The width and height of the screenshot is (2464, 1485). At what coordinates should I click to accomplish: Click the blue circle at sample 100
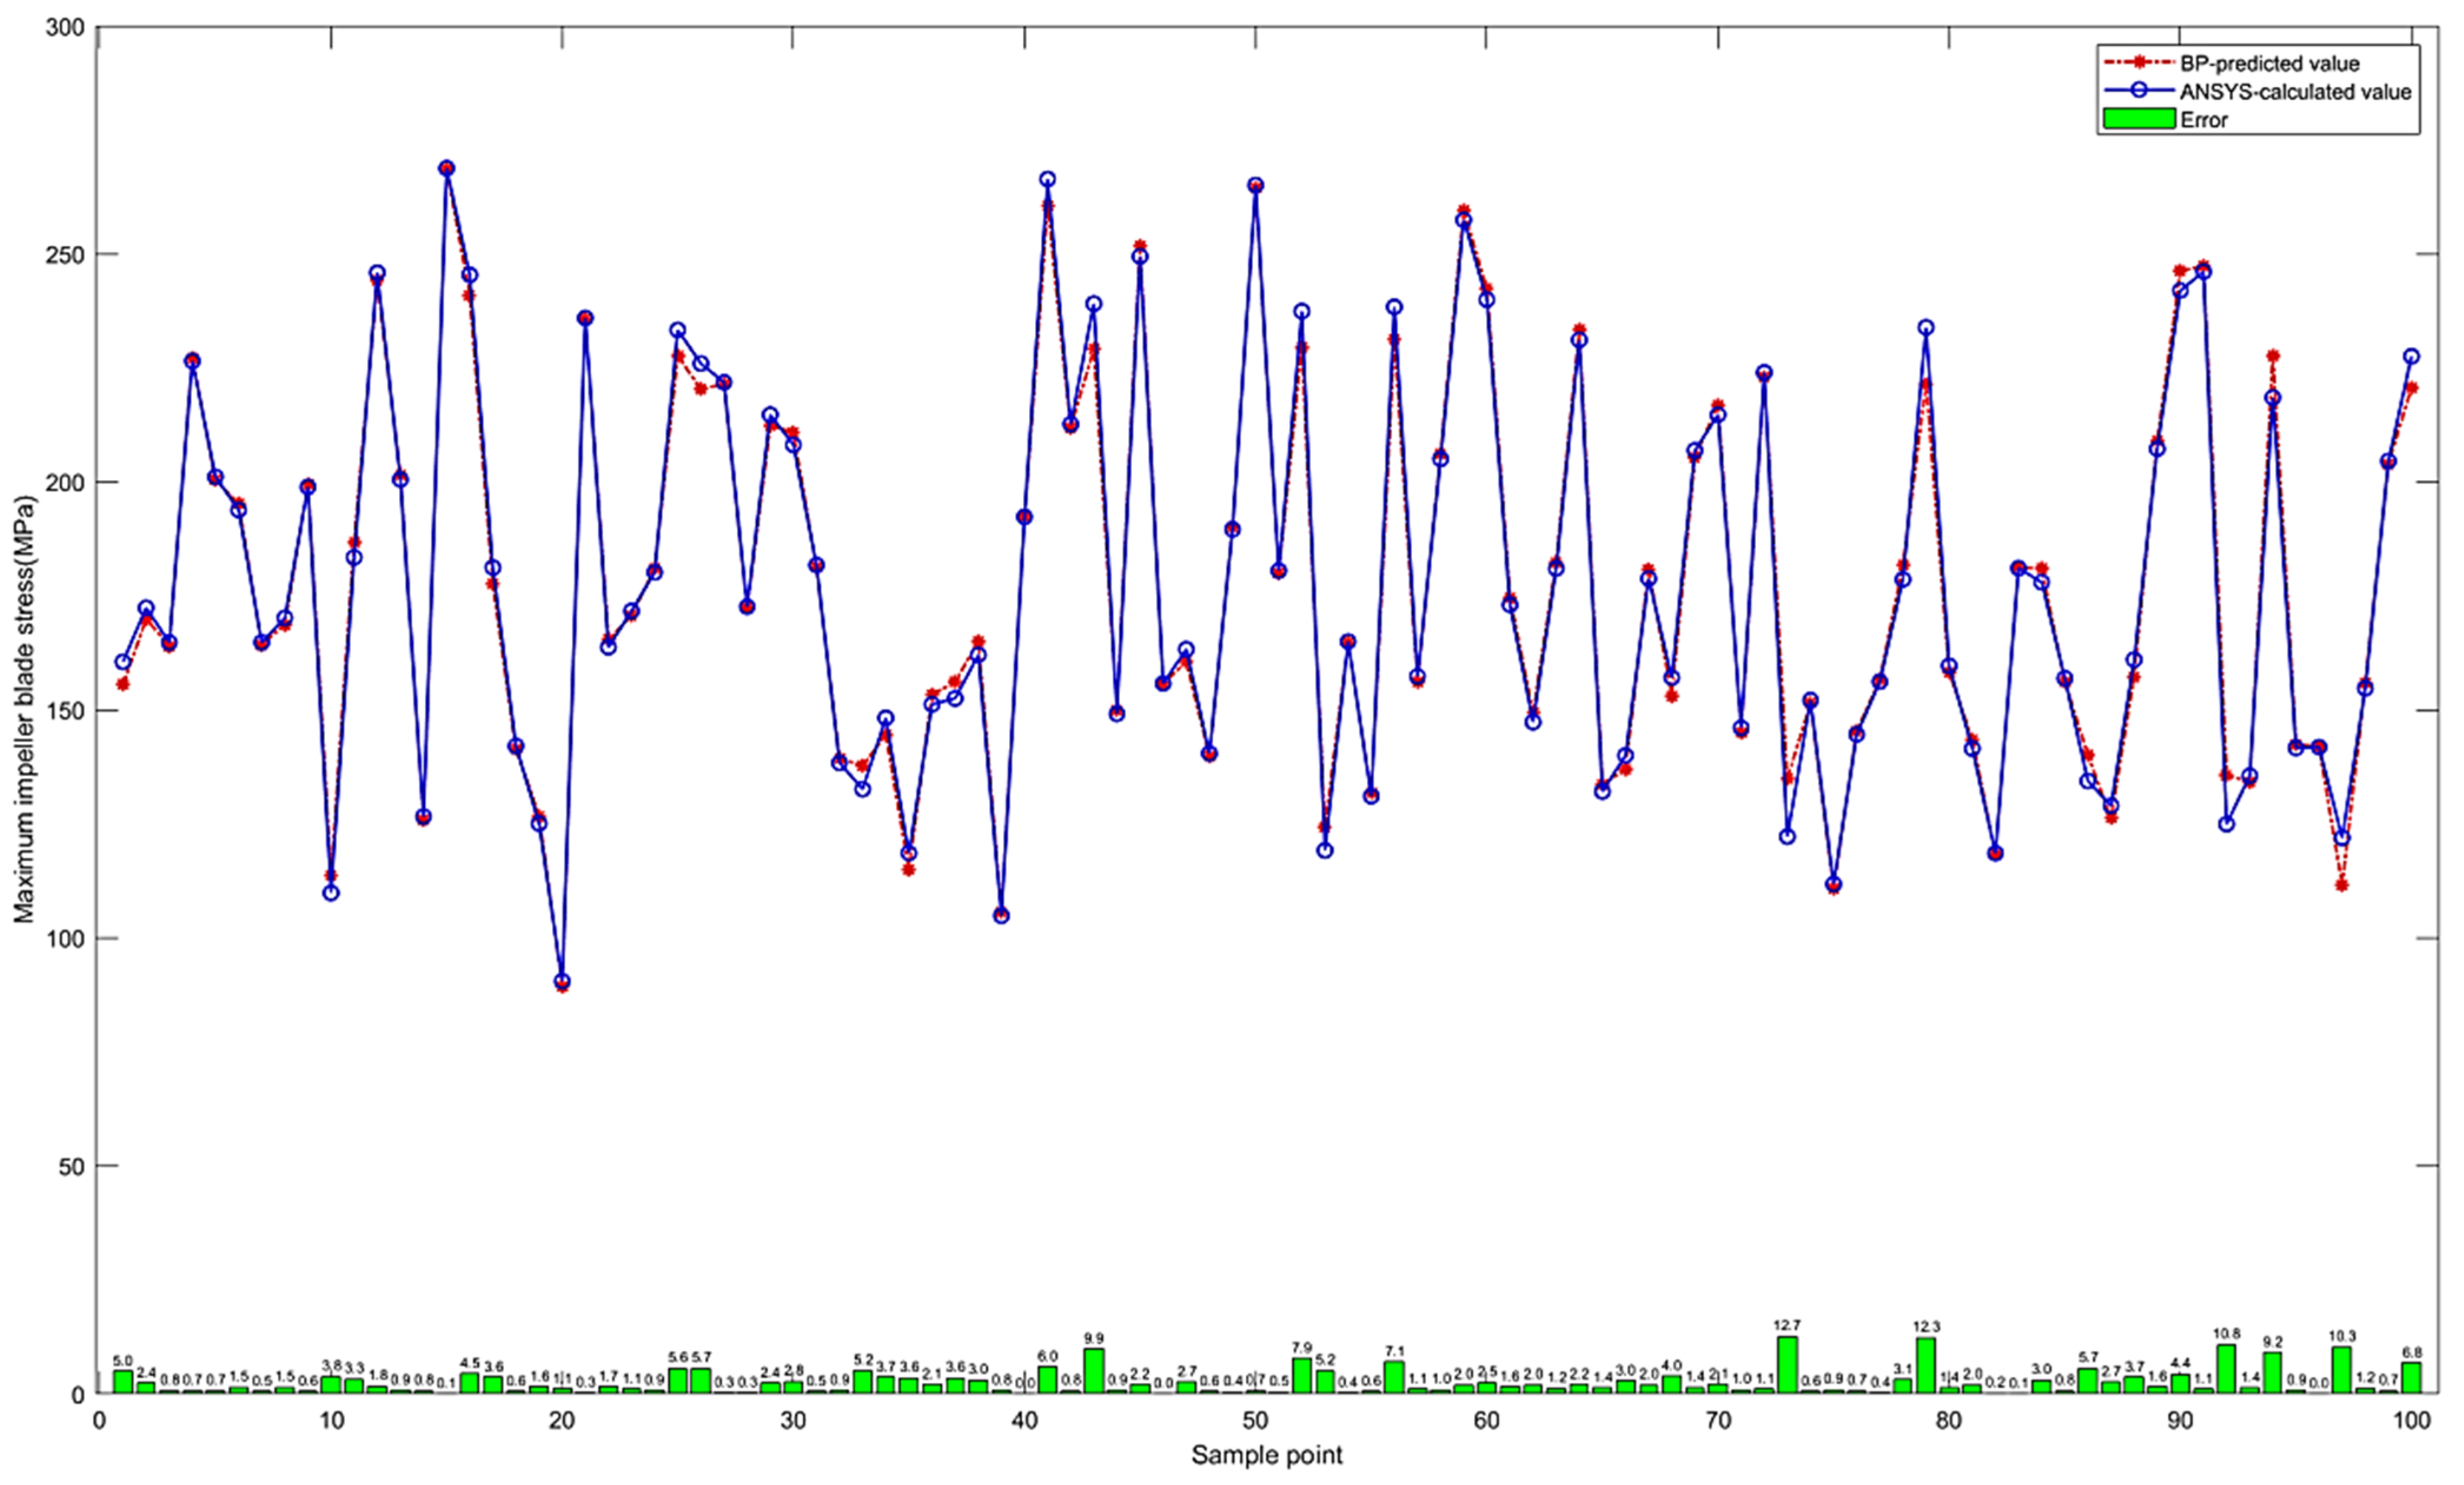pos(2411,356)
